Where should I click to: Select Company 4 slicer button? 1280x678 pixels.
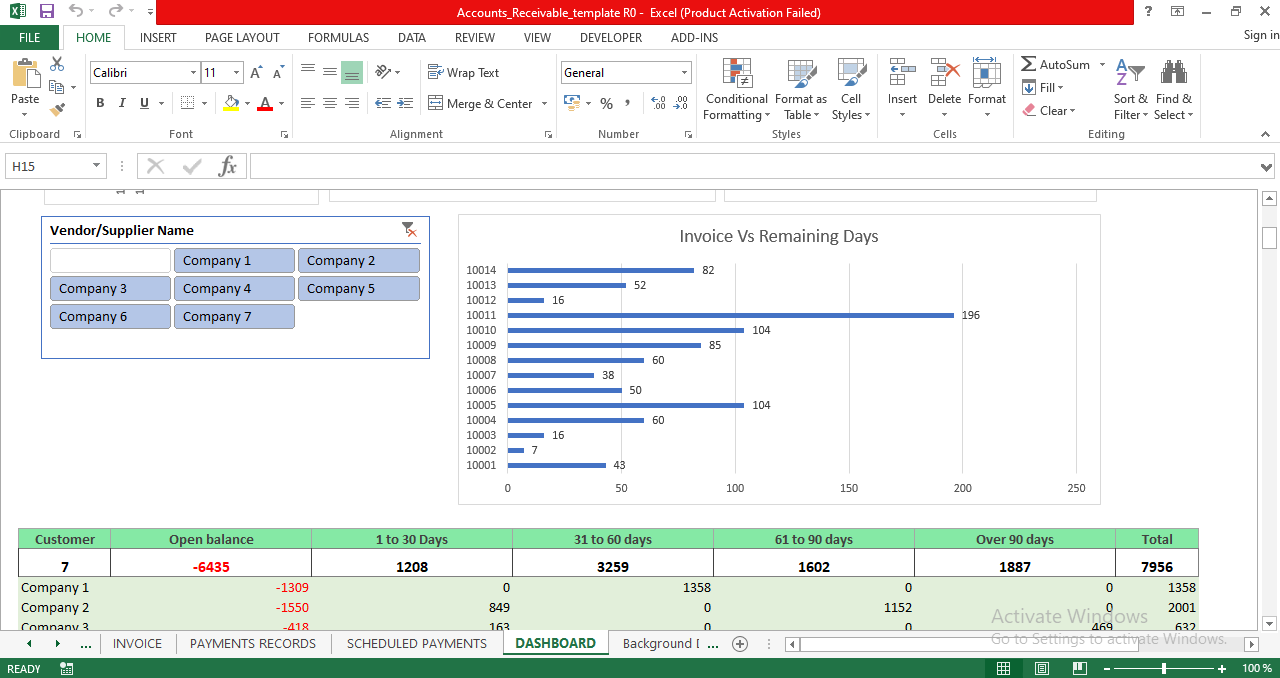click(x=234, y=288)
